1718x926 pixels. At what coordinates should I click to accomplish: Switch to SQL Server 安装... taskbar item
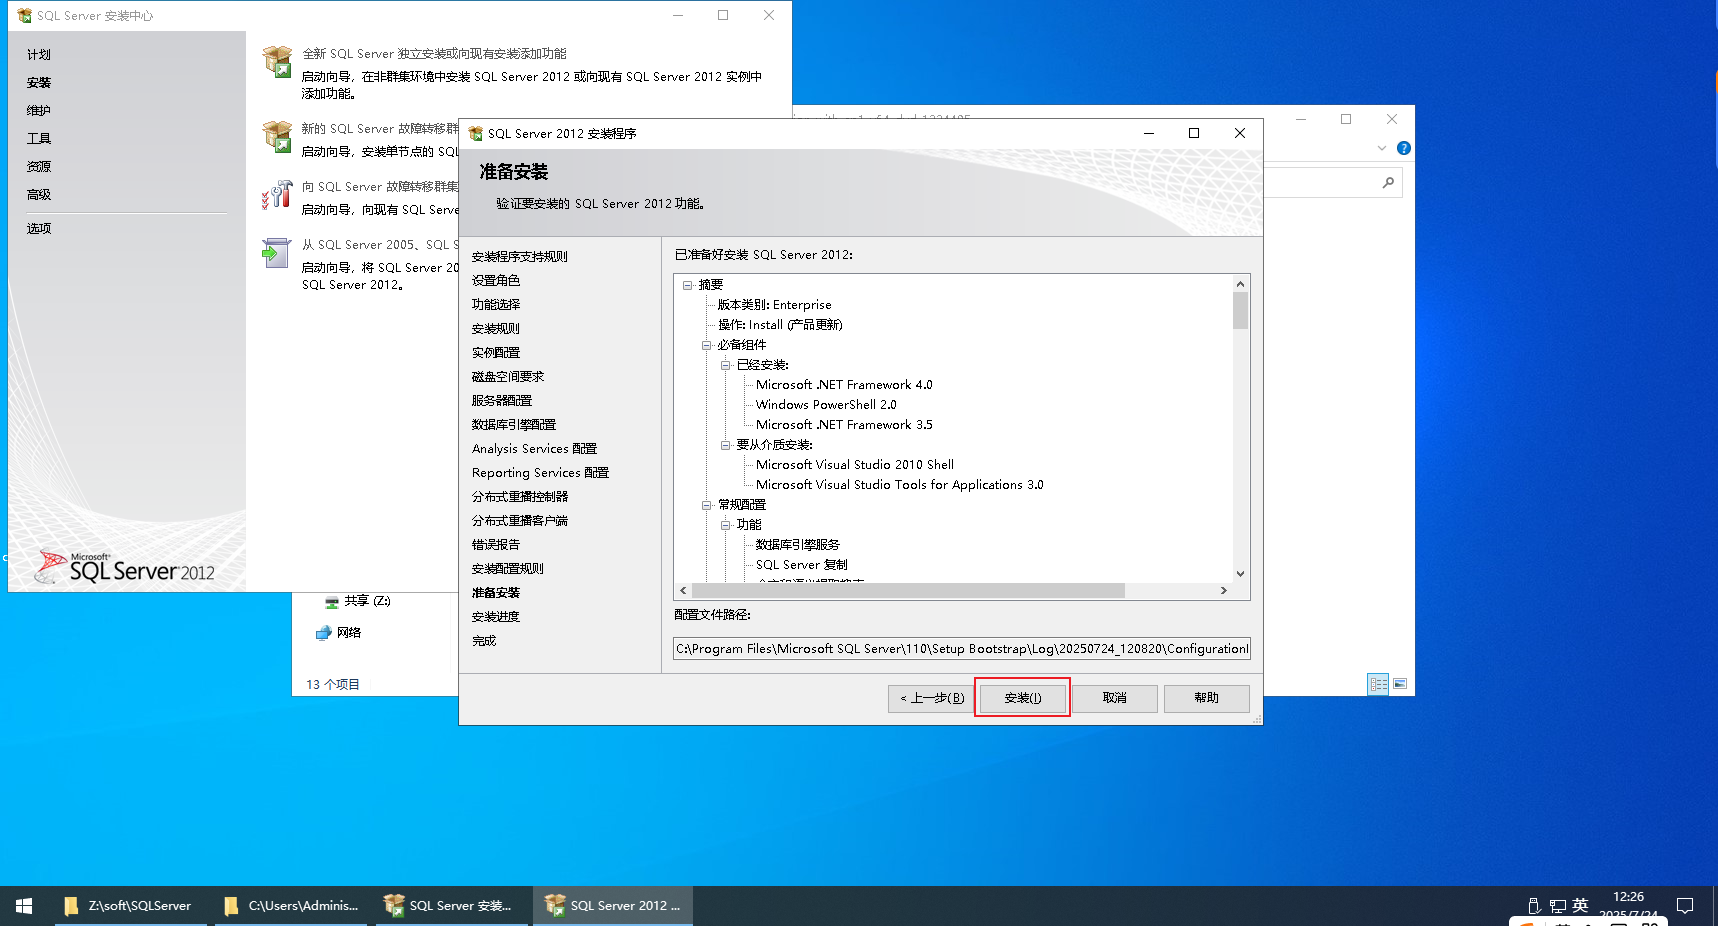pos(451,906)
